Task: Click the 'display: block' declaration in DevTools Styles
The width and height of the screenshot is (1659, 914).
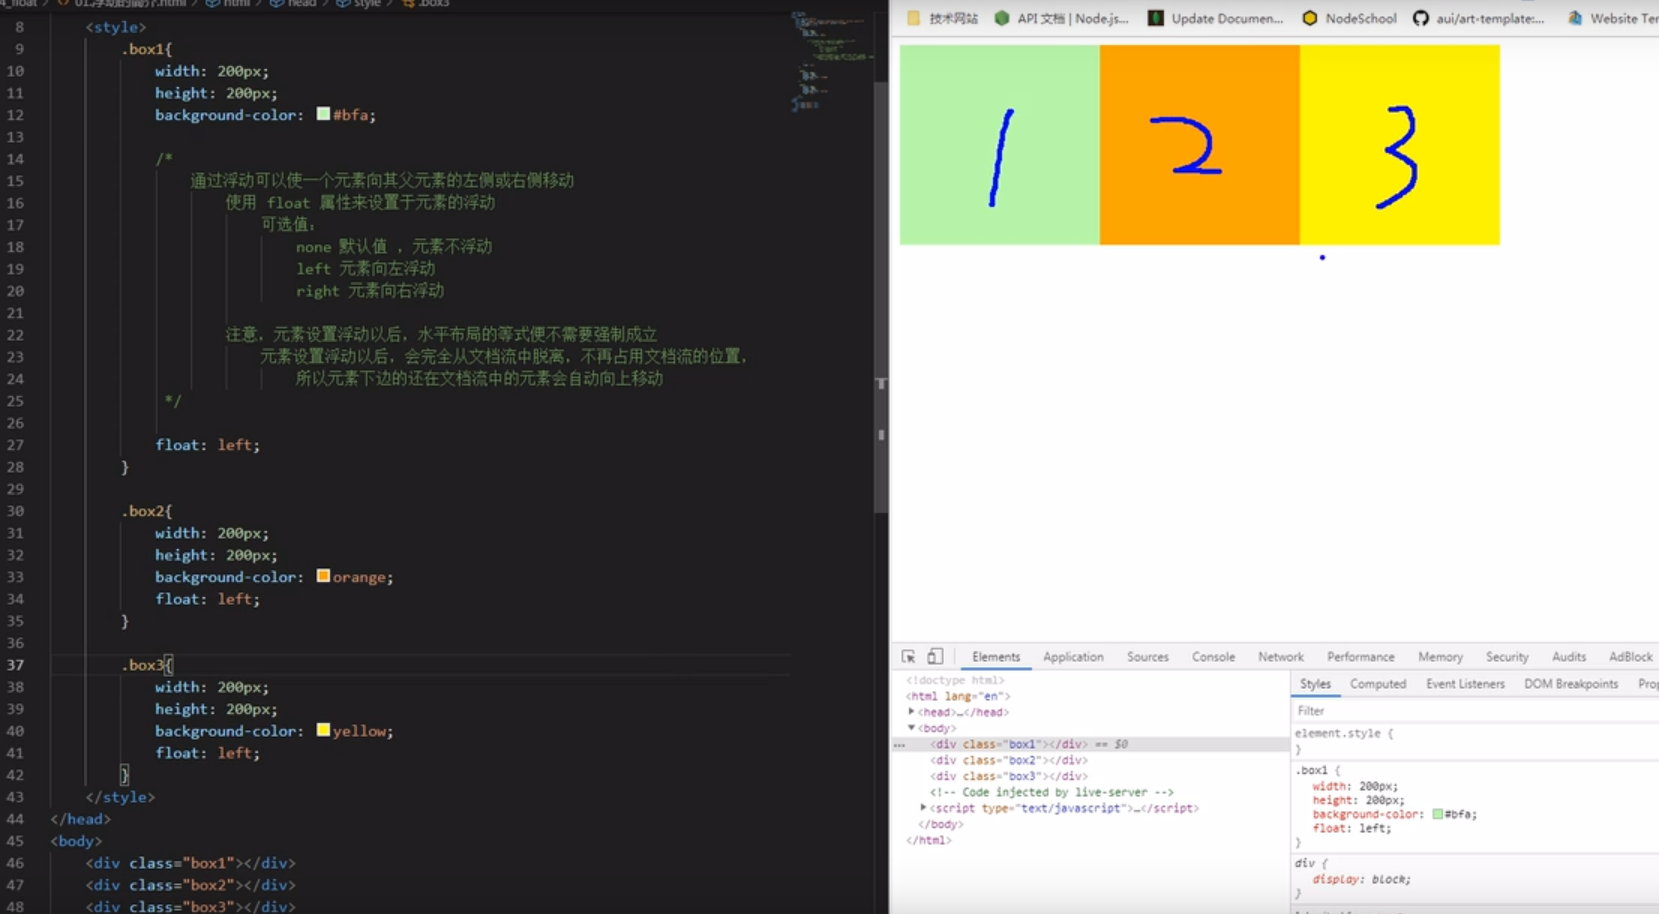Action: 1361,879
